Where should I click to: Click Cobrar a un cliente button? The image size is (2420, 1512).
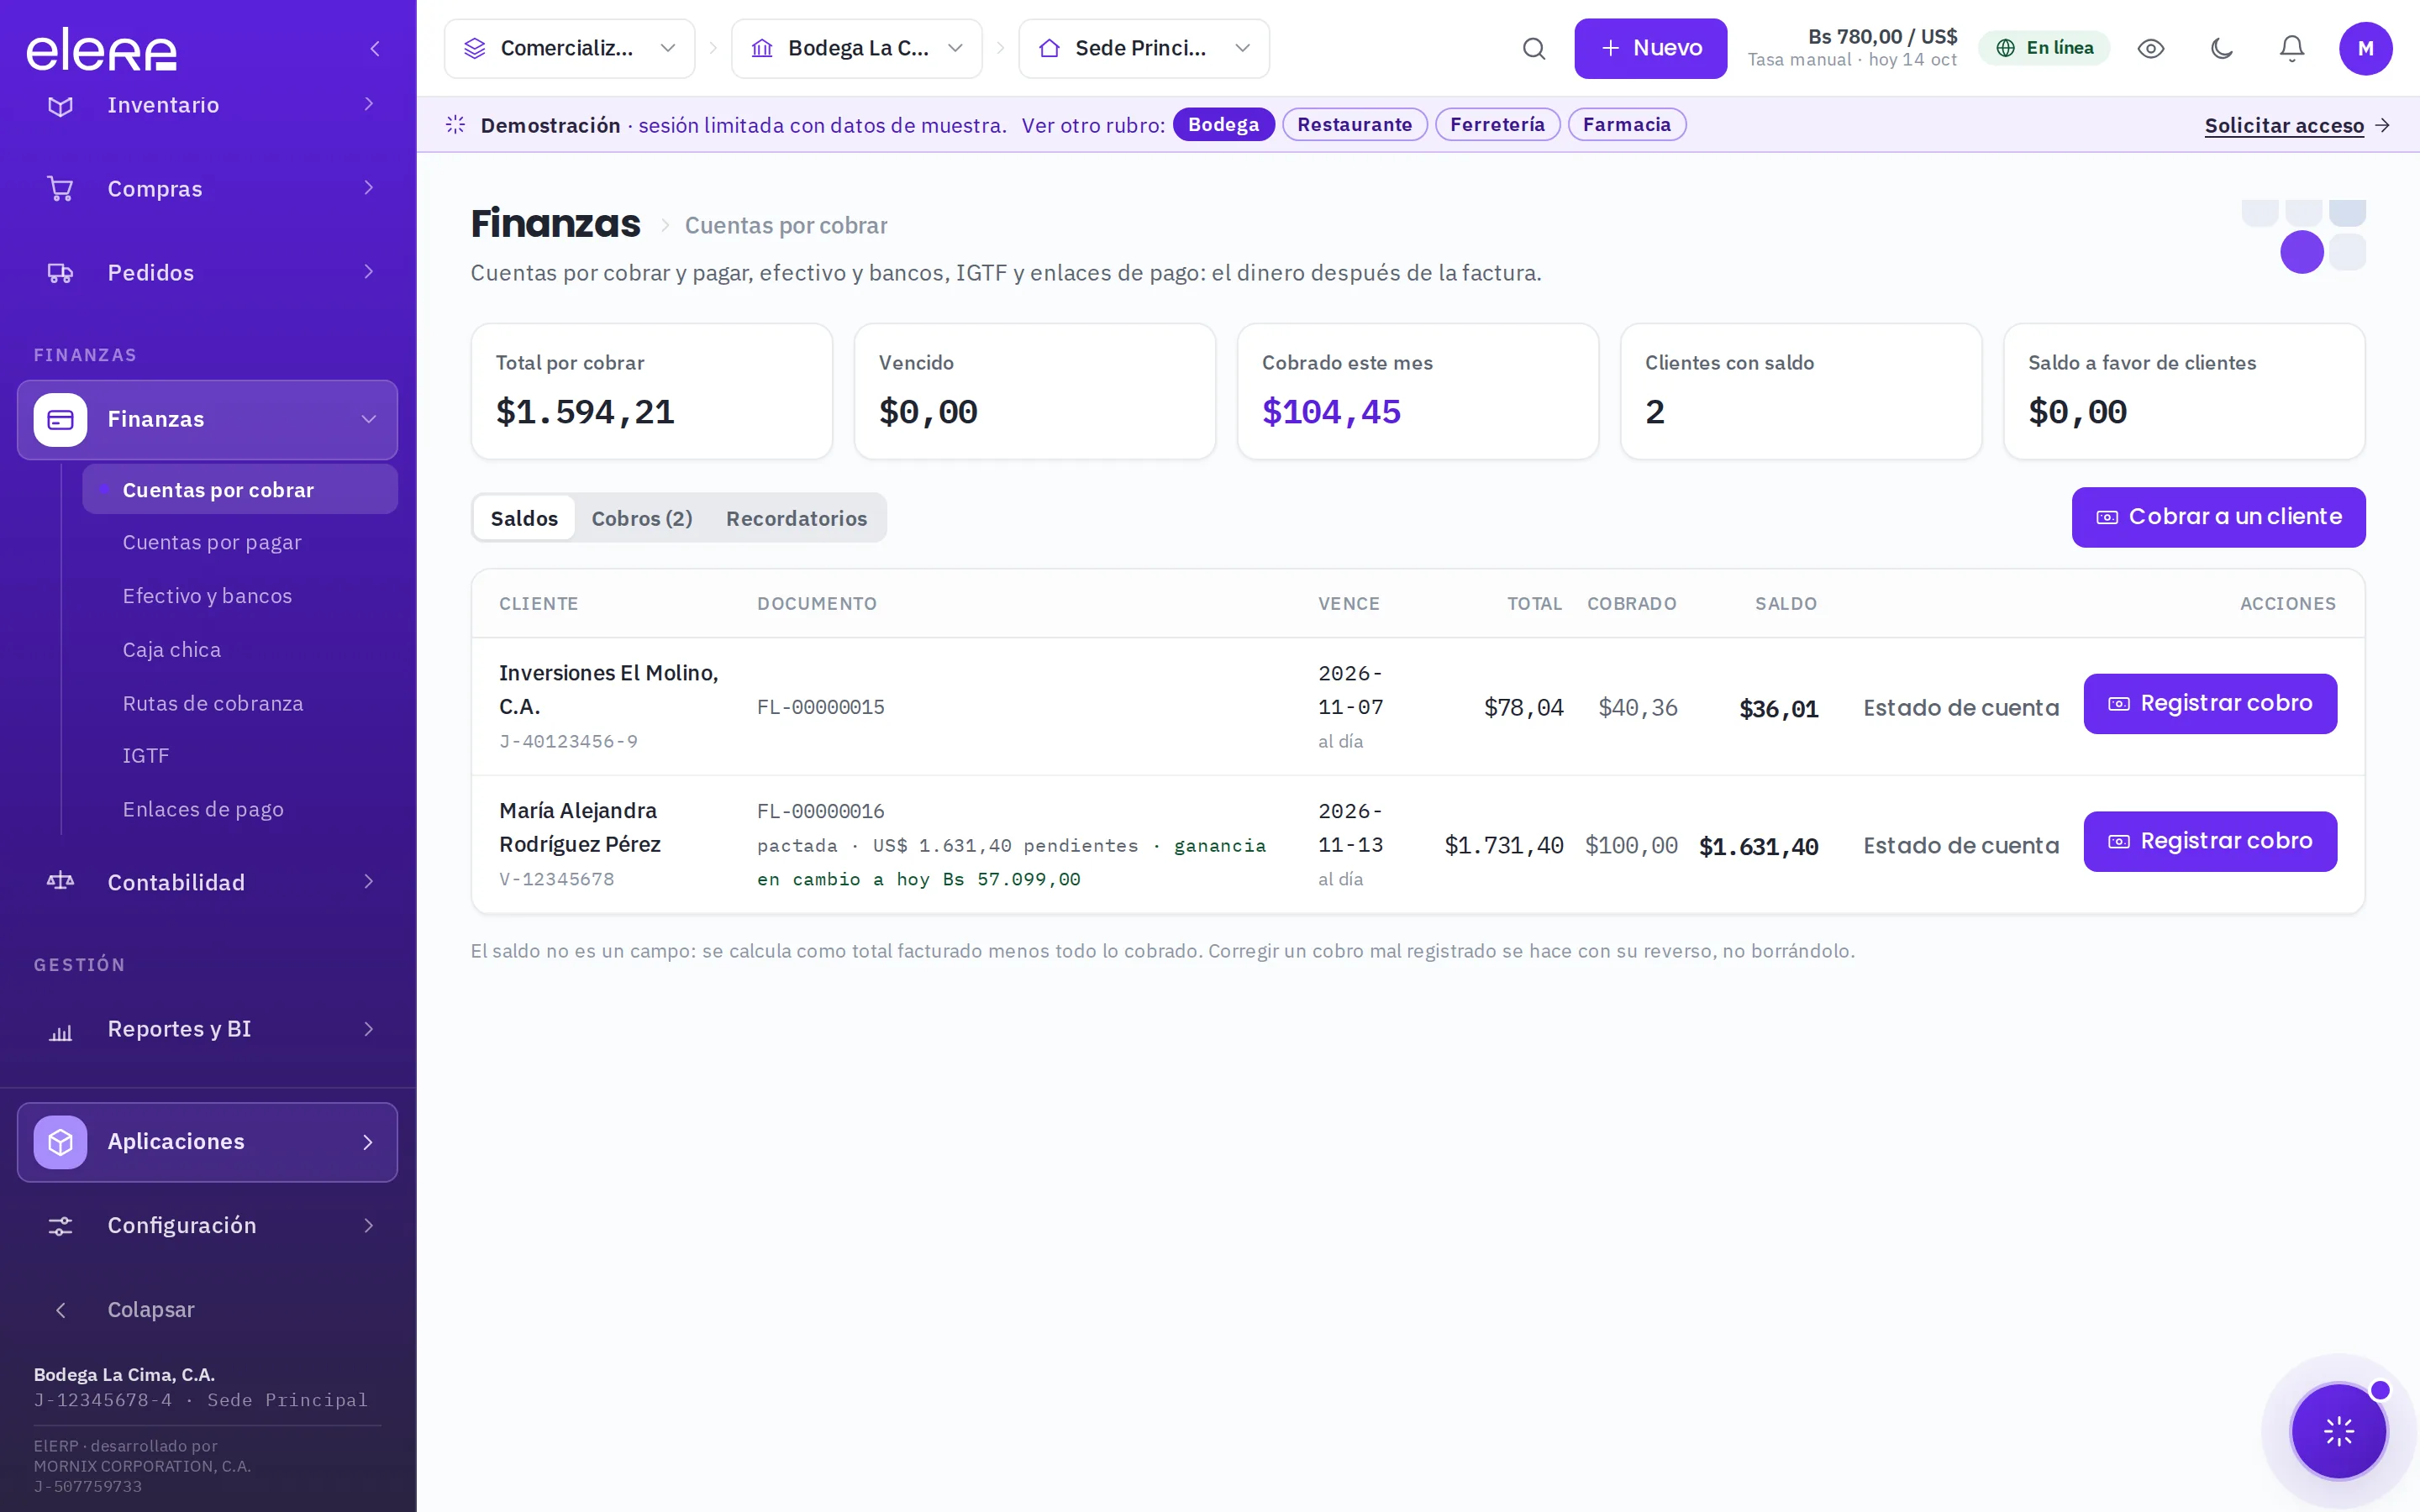[x=2218, y=517]
